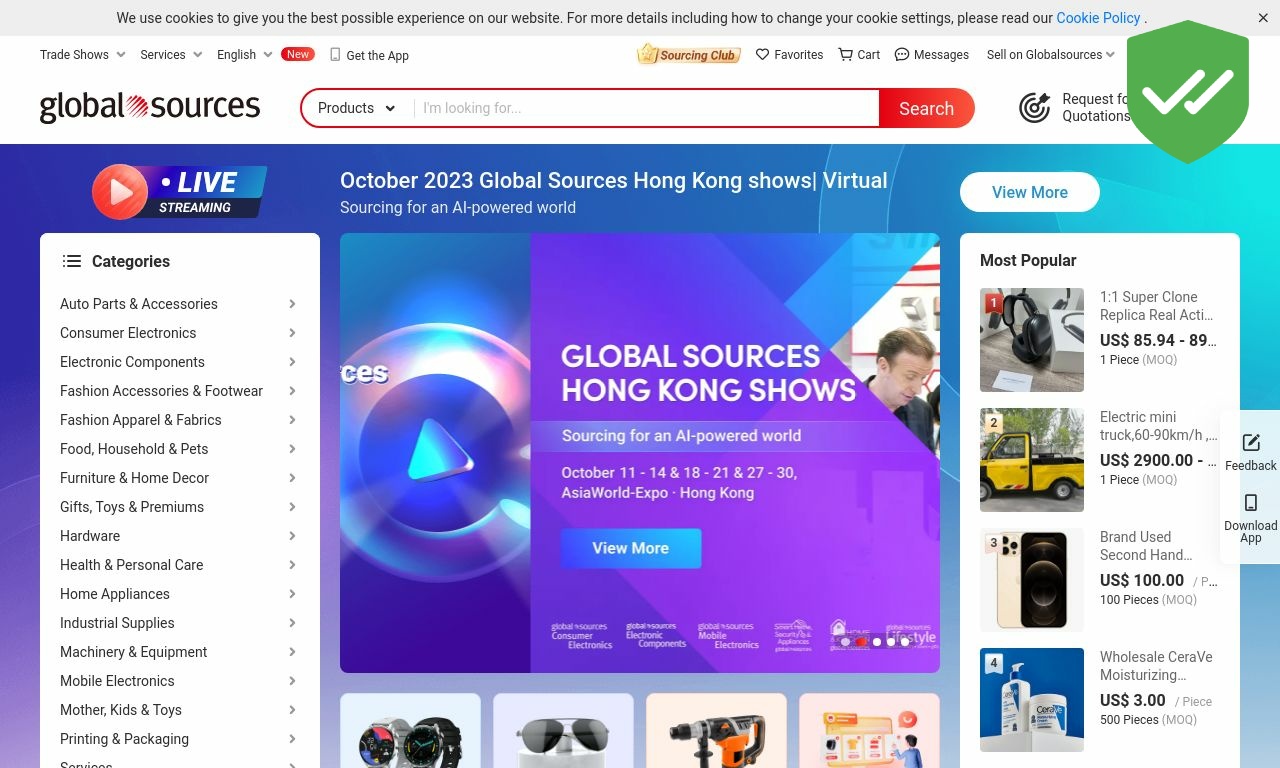Open the Live Streaming play badge

(180, 192)
